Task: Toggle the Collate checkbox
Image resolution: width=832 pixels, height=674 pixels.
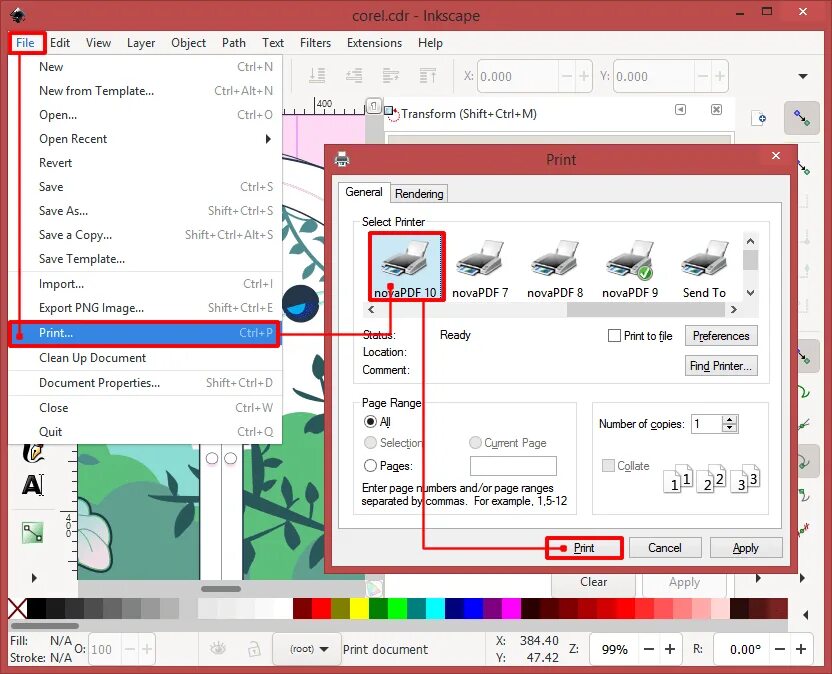Action: pyautogui.click(x=608, y=465)
